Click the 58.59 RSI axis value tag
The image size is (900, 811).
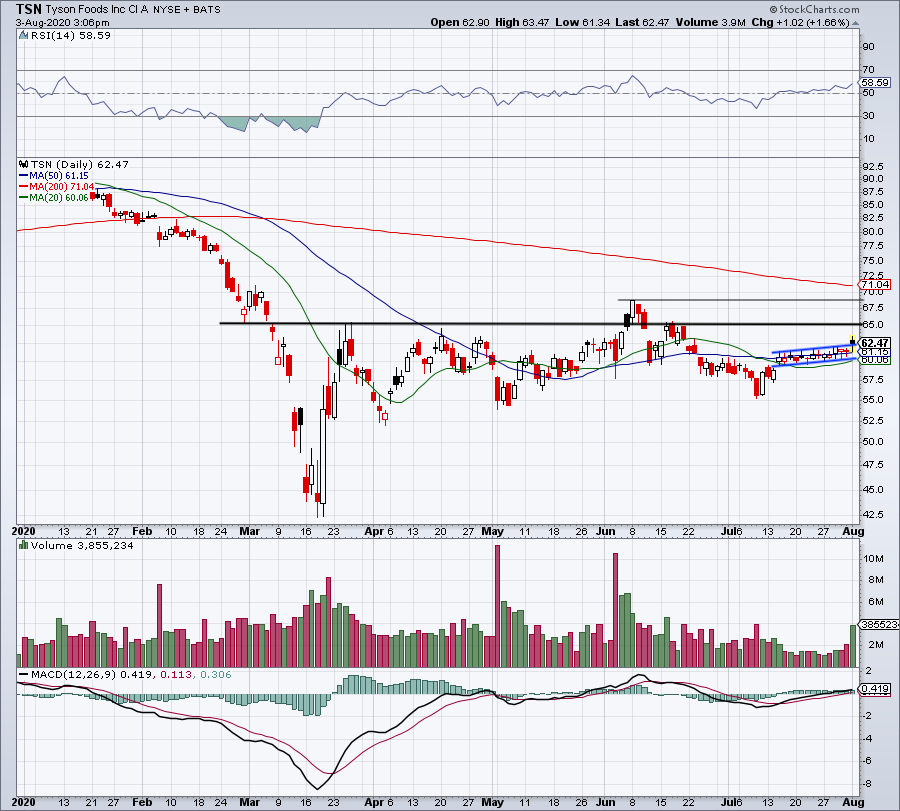pyautogui.click(x=875, y=83)
